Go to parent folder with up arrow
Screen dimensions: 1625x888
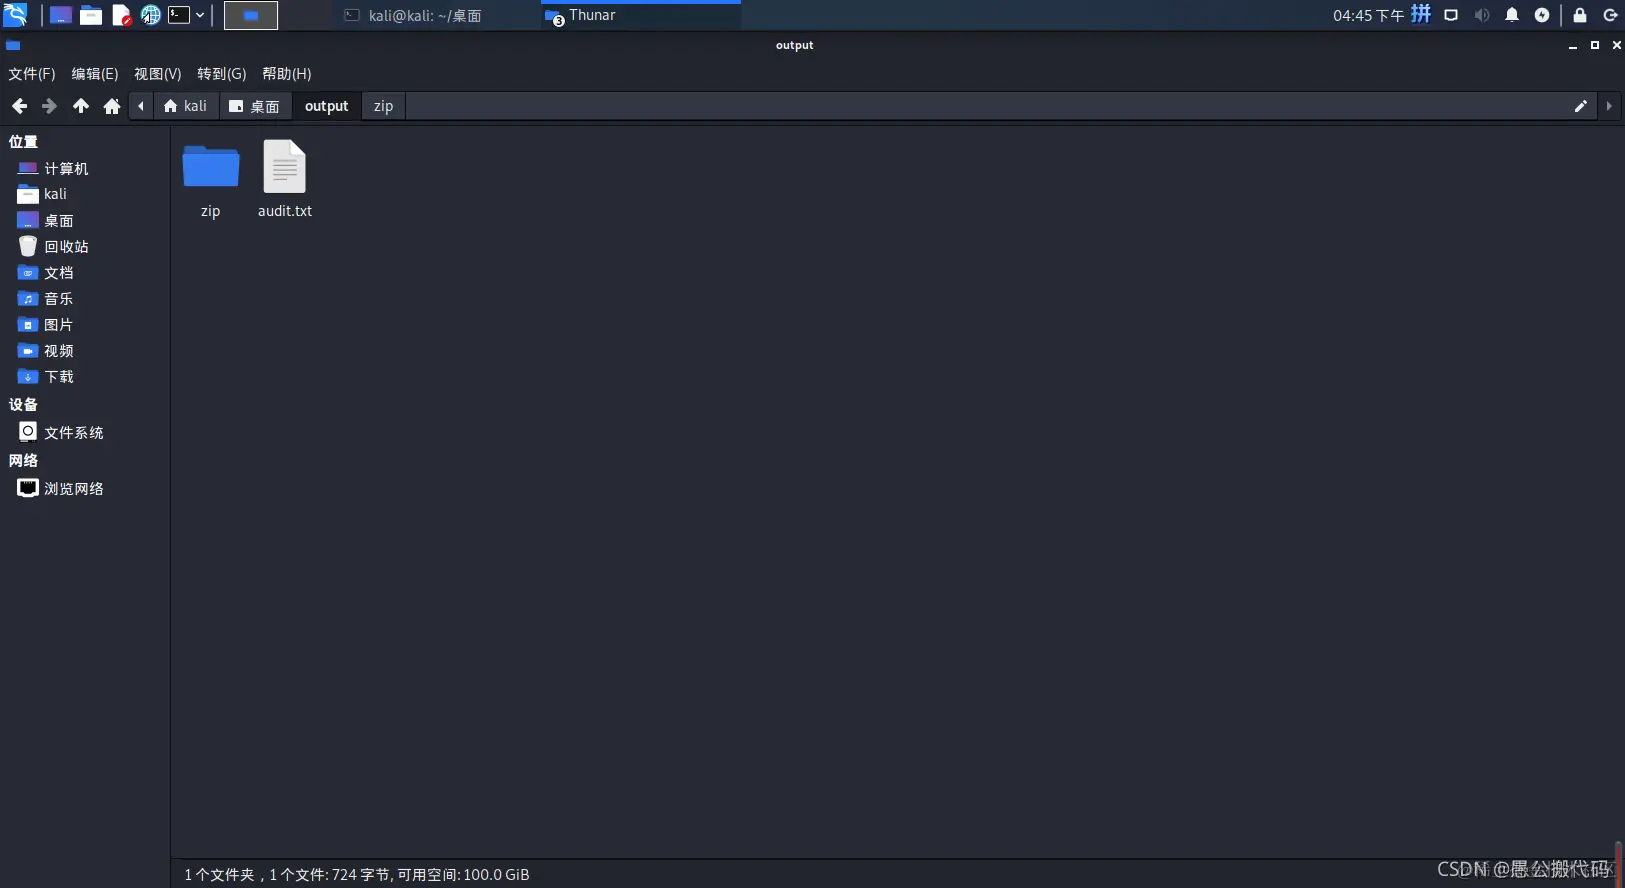(x=81, y=106)
